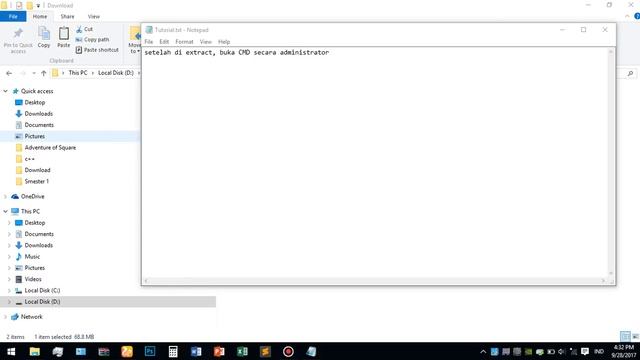Go up one folder level
Image resolution: width=640 pixels, height=360 pixels.
pyautogui.click(x=44, y=73)
